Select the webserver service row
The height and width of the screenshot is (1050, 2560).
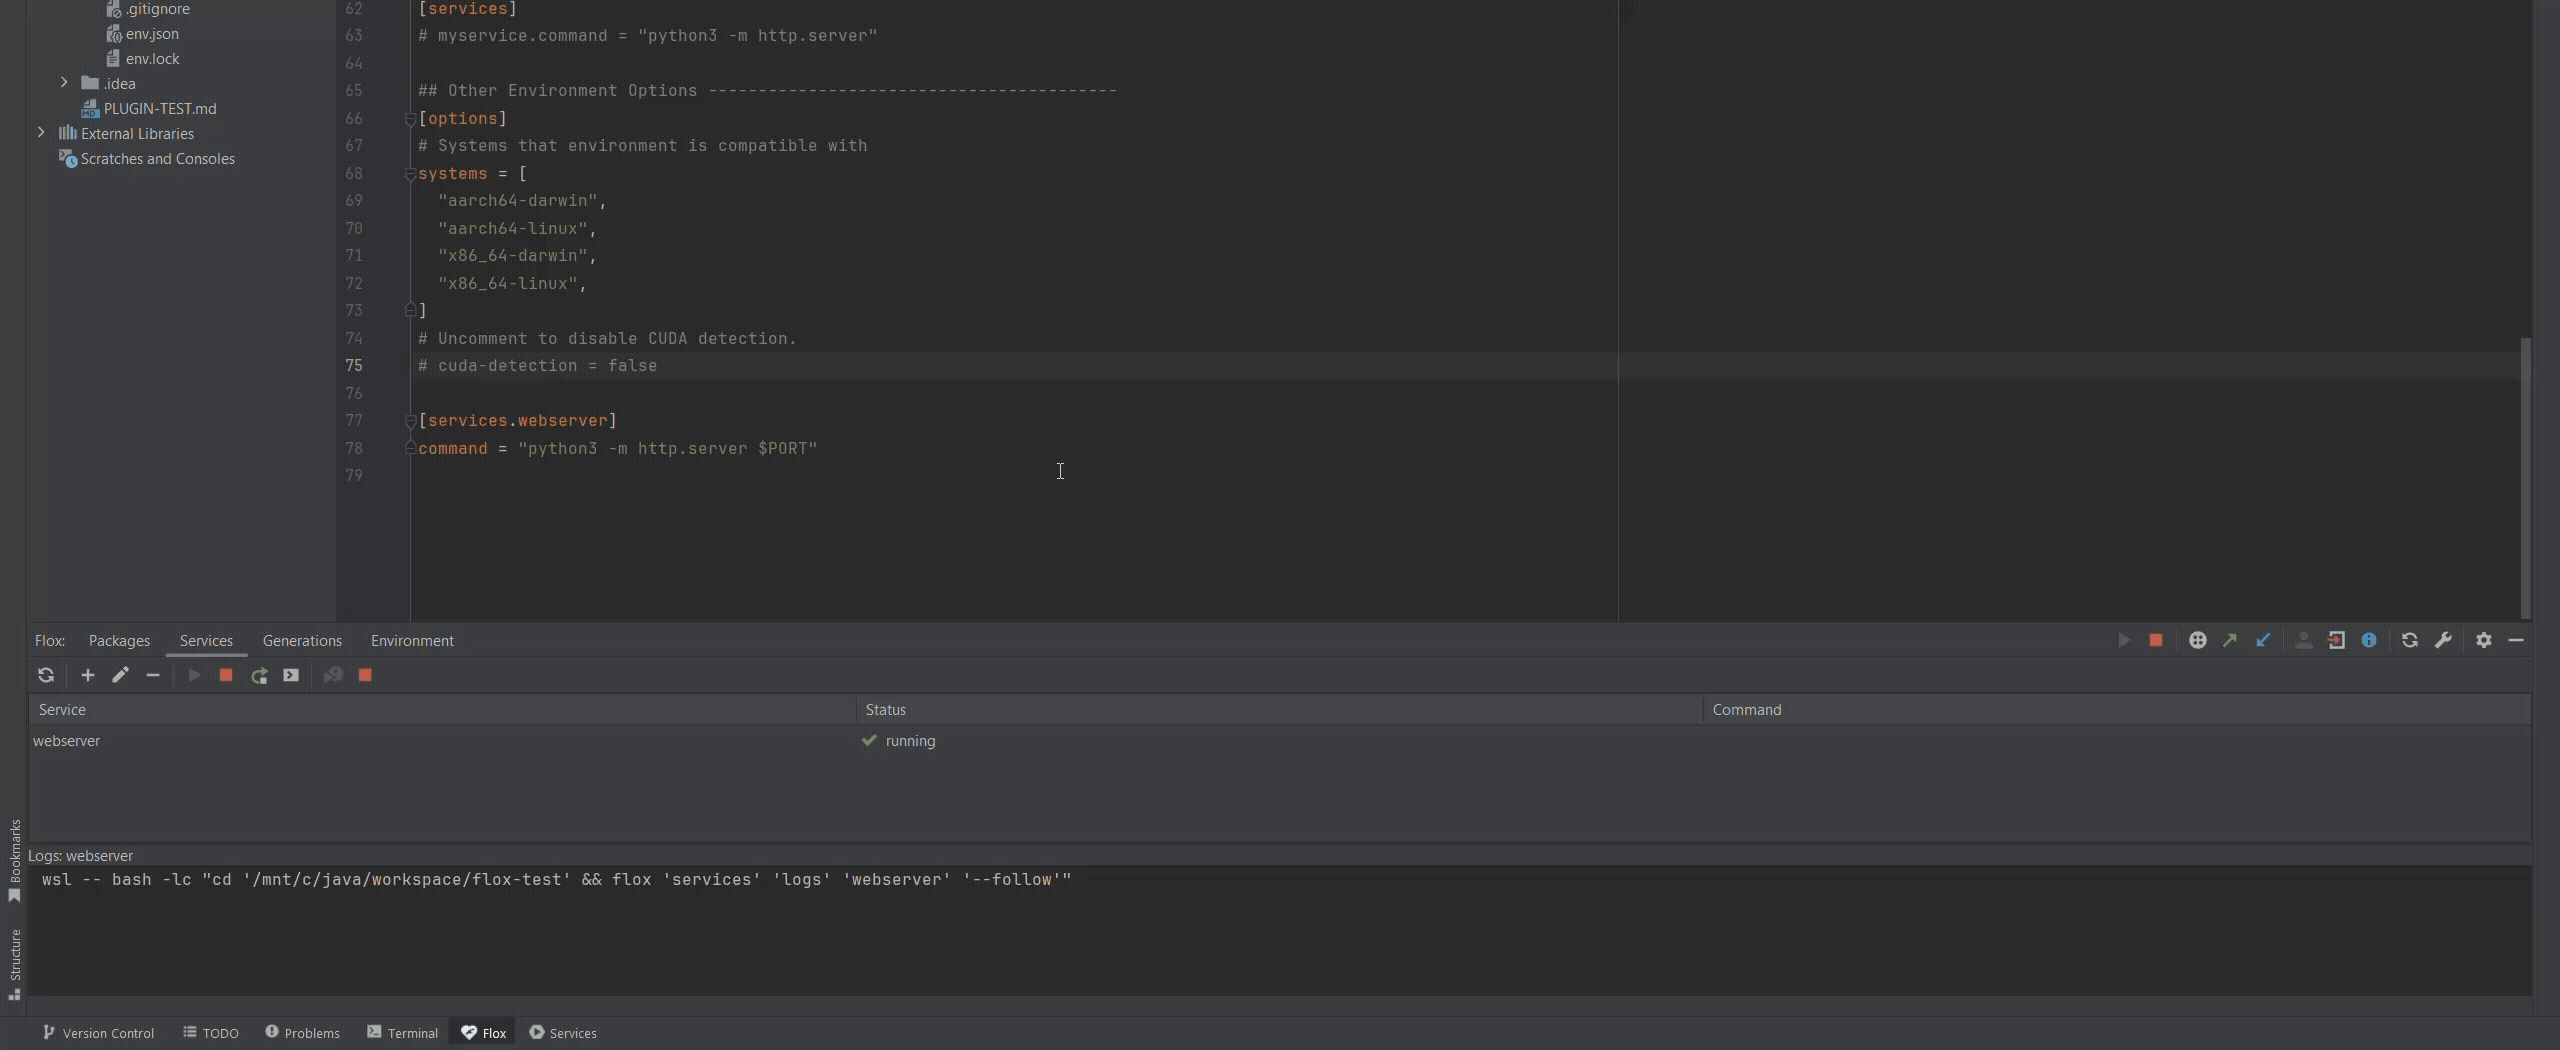click(x=1280, y=741)
